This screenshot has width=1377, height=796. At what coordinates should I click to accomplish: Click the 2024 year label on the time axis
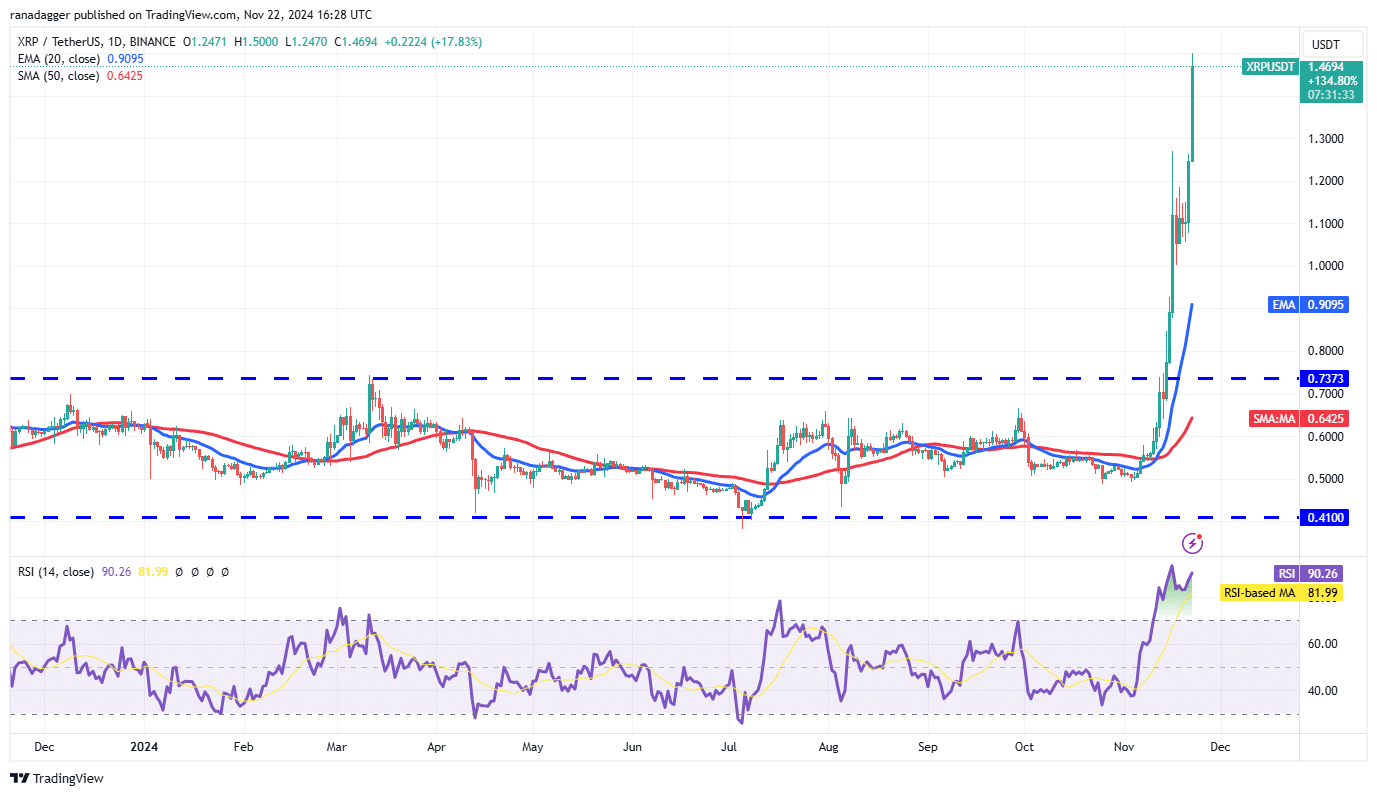pyautogui.click(x=144, y=747)
